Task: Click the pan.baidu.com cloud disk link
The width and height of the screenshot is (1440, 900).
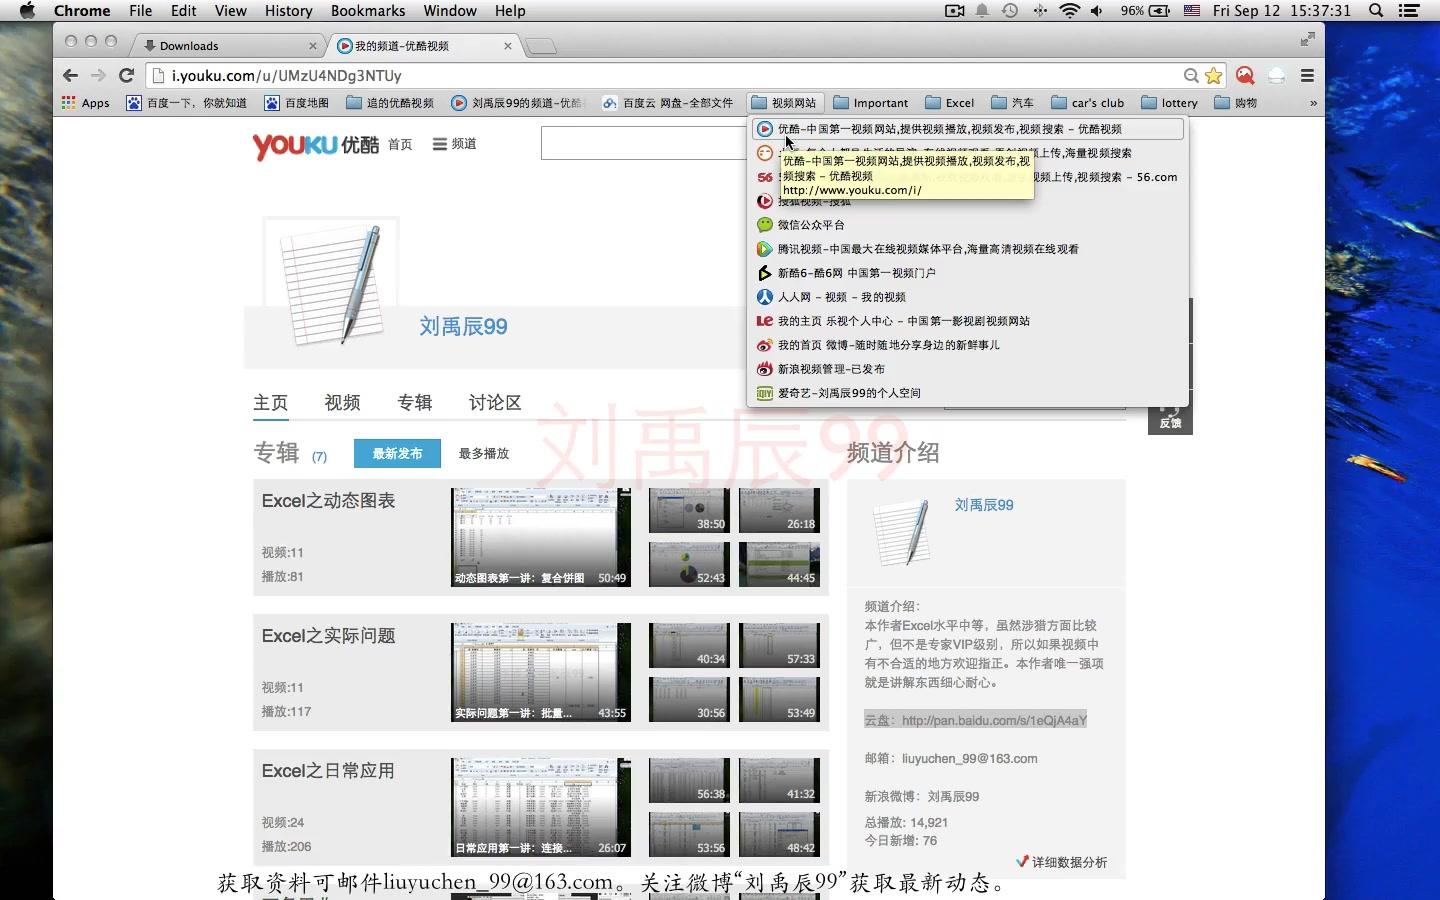Action: [x=994, y=720]
